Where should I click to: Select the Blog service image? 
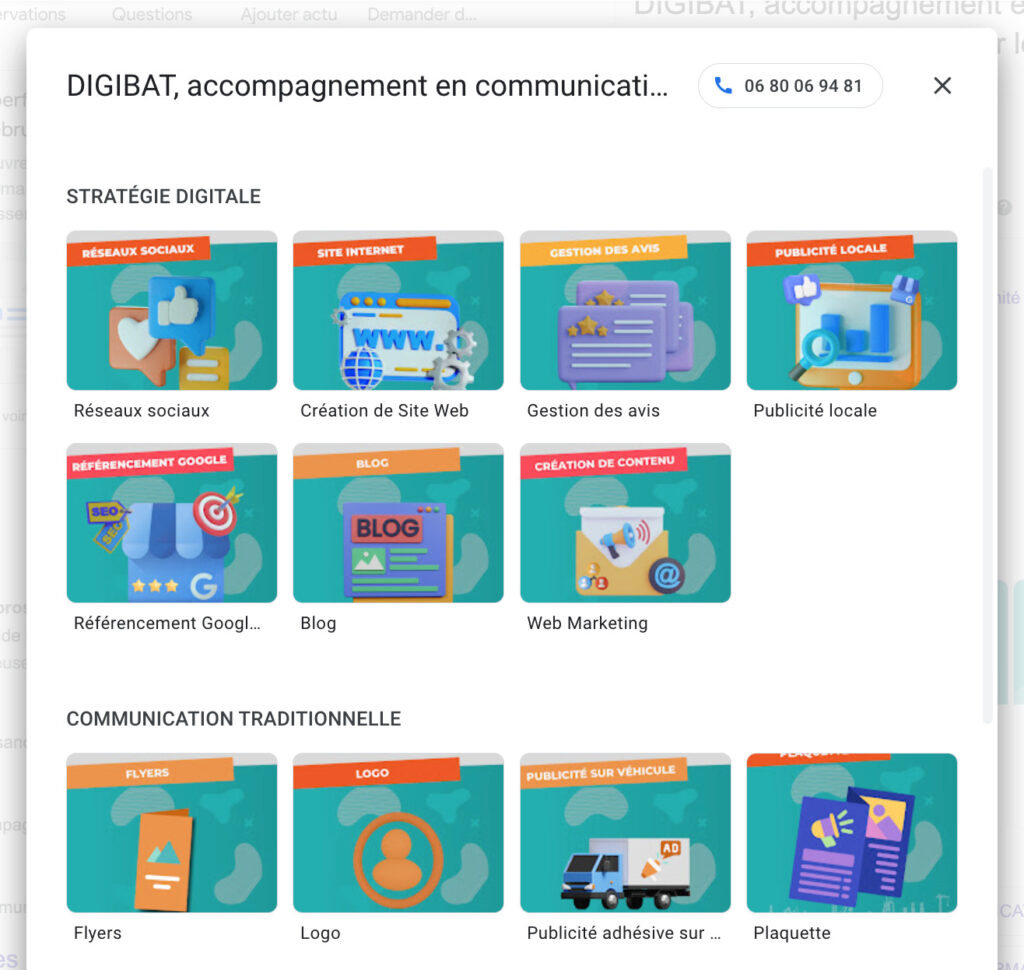click(398, 523)
